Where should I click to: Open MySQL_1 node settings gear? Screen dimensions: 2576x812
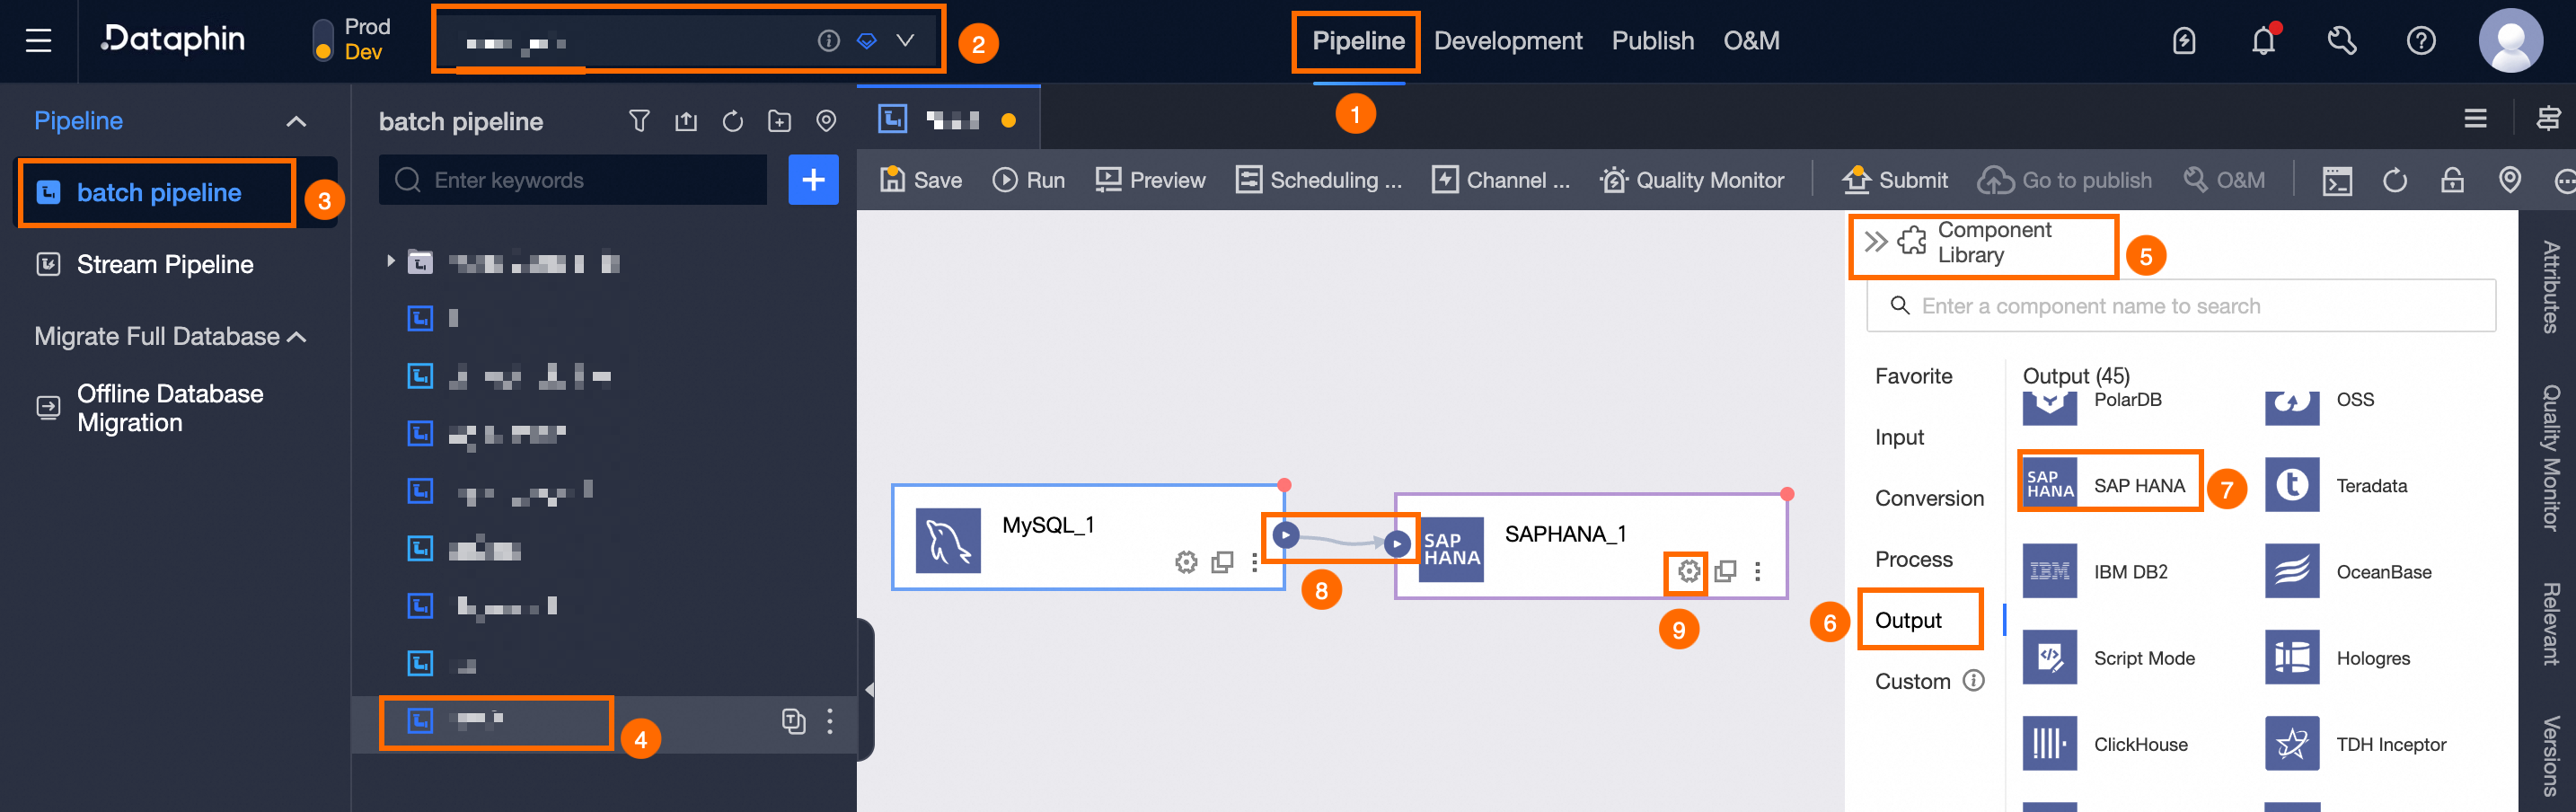(x=1186, y=563)
